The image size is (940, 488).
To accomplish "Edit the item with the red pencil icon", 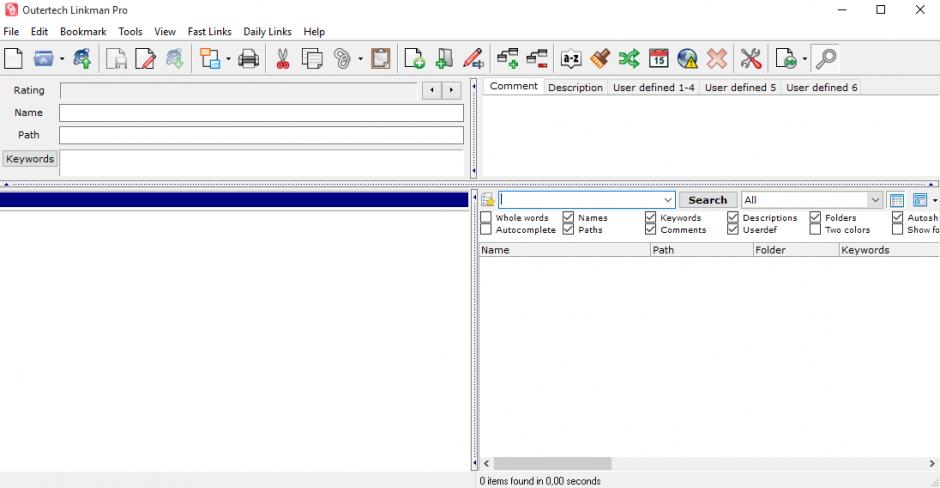I will (x=473, y=59).
